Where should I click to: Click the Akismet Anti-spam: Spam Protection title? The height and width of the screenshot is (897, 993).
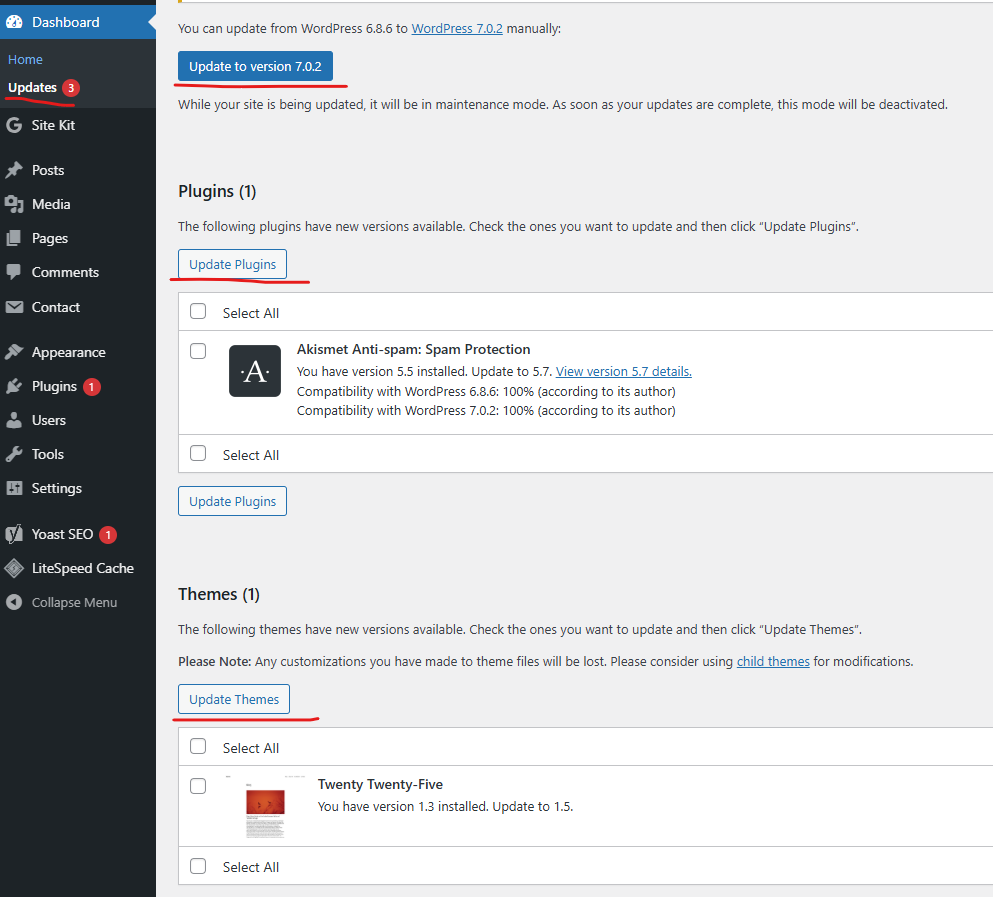pyautogui.click(x=414, y=350)
